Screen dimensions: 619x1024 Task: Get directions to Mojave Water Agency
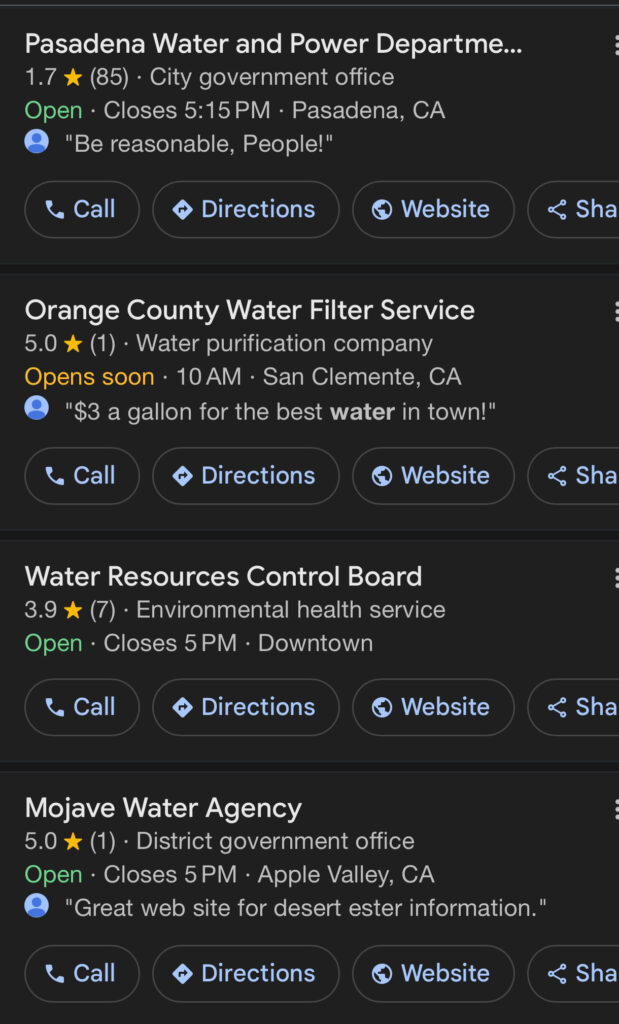tap(245, 973)
